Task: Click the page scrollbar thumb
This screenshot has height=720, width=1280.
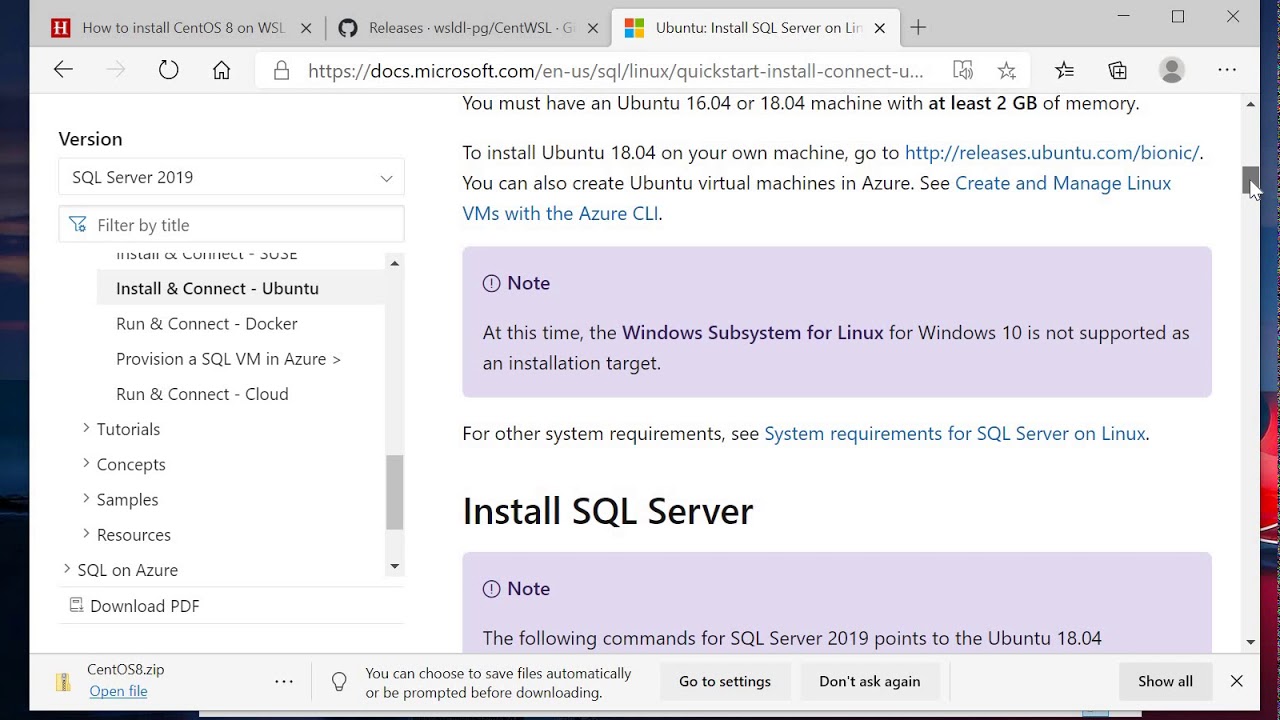Action: (x=1251, y=180)
